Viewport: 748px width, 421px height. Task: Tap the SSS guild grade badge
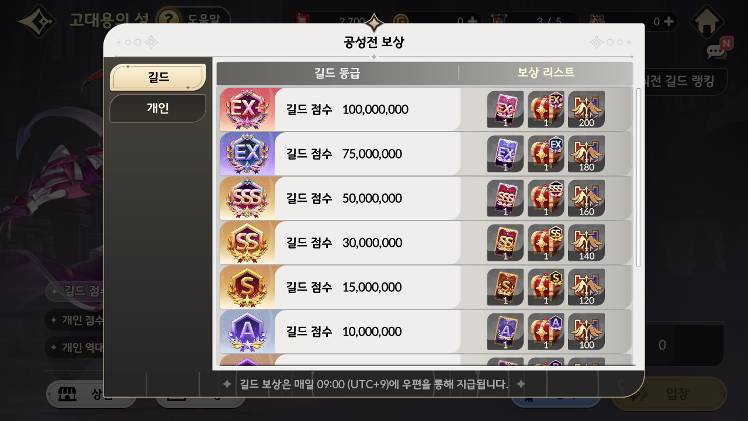247,198
